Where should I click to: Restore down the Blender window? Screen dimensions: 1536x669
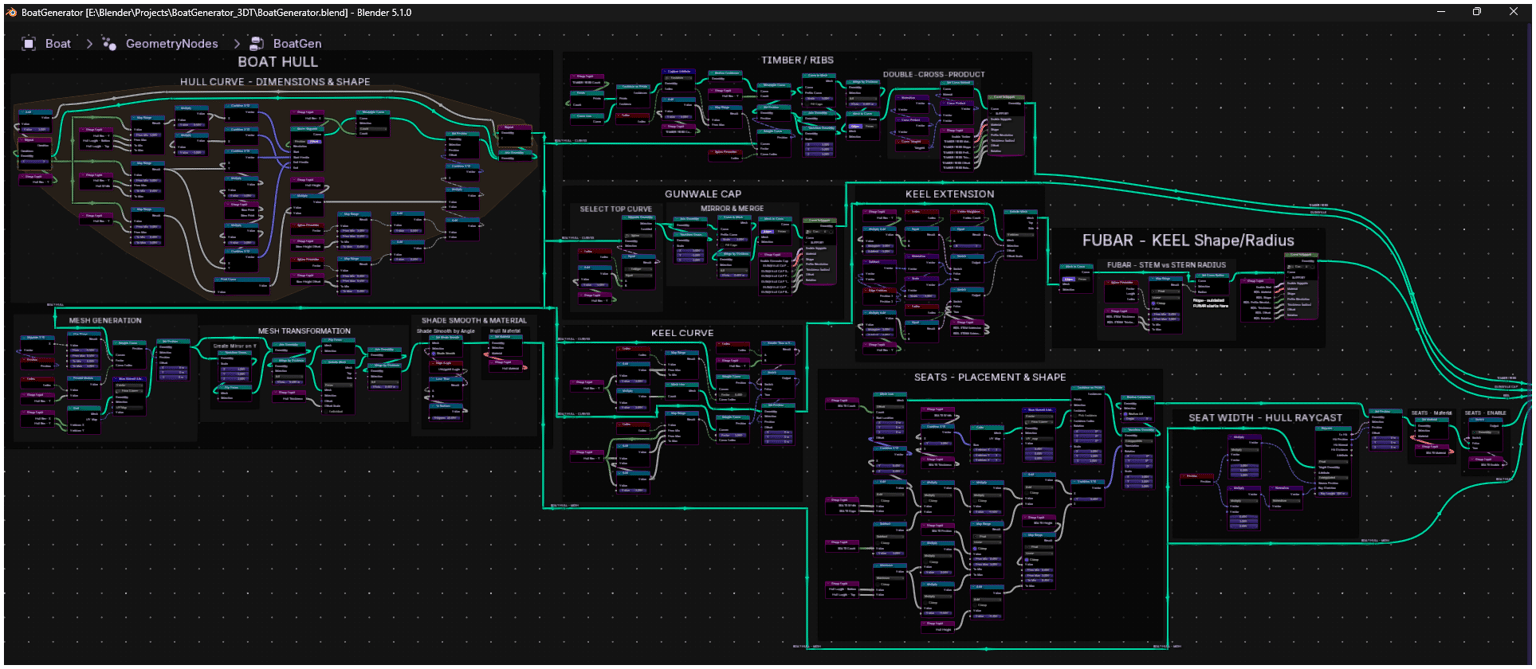pyautogui.click(x=1476, y=11)
